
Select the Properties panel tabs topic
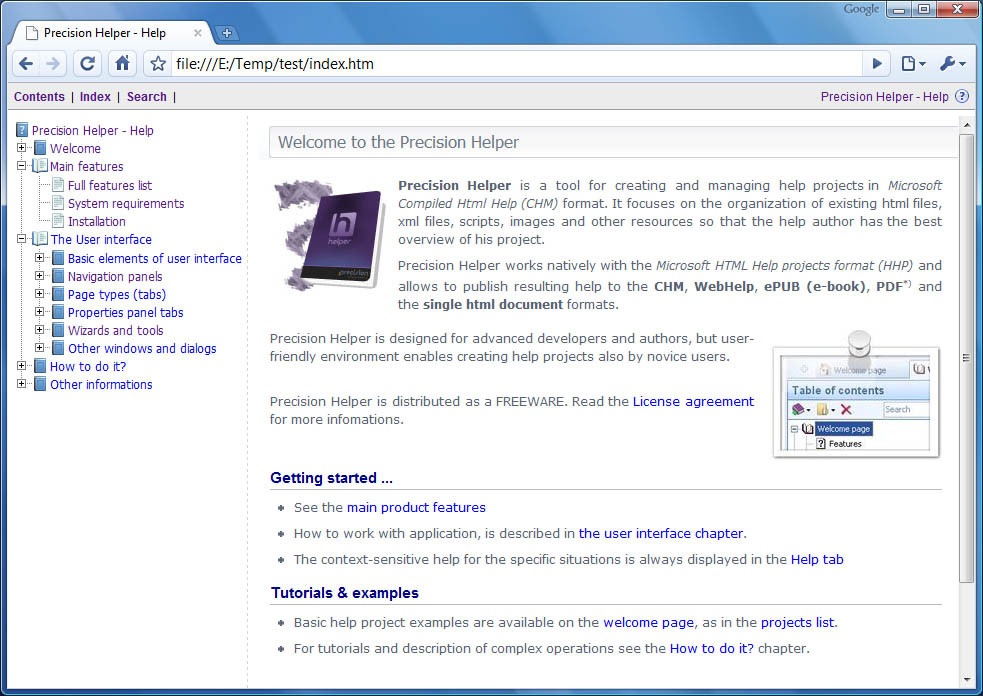pyautogui.click(x=125, y=312)
